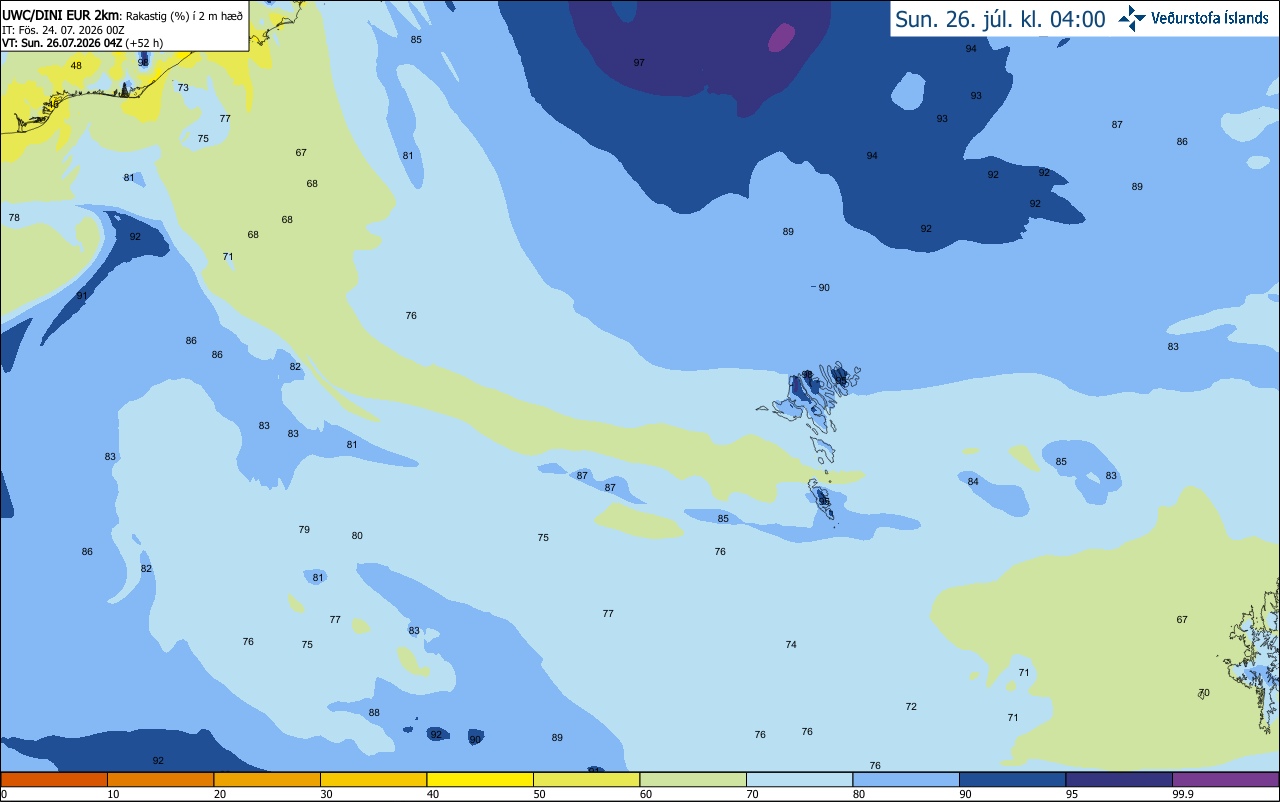The width and height of the screenshot is (1280, 802).
Task: Select the dark navy 95 legend swatch
Action: pyautogui.click(x=1119, y=779)
